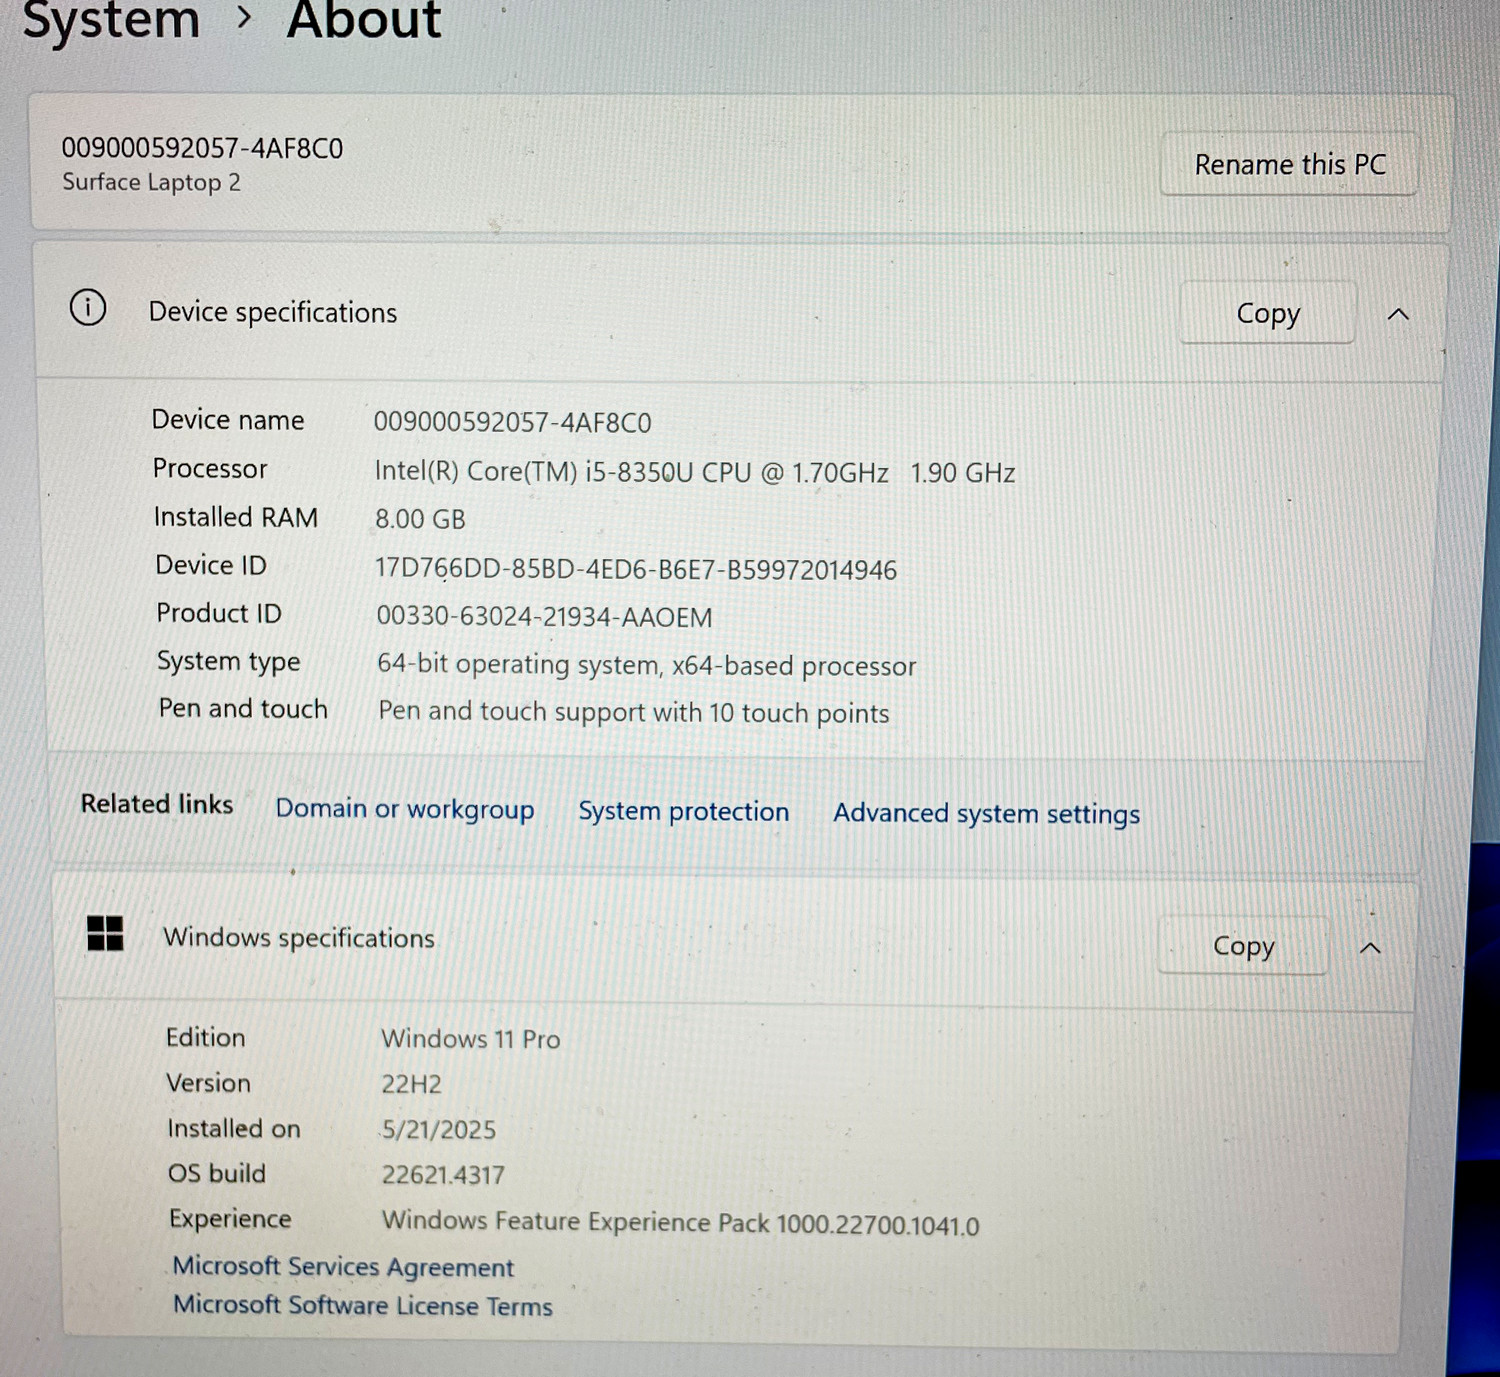Click the Installed RAM label
The image size is (1500, 1377).
coord(236,516)
